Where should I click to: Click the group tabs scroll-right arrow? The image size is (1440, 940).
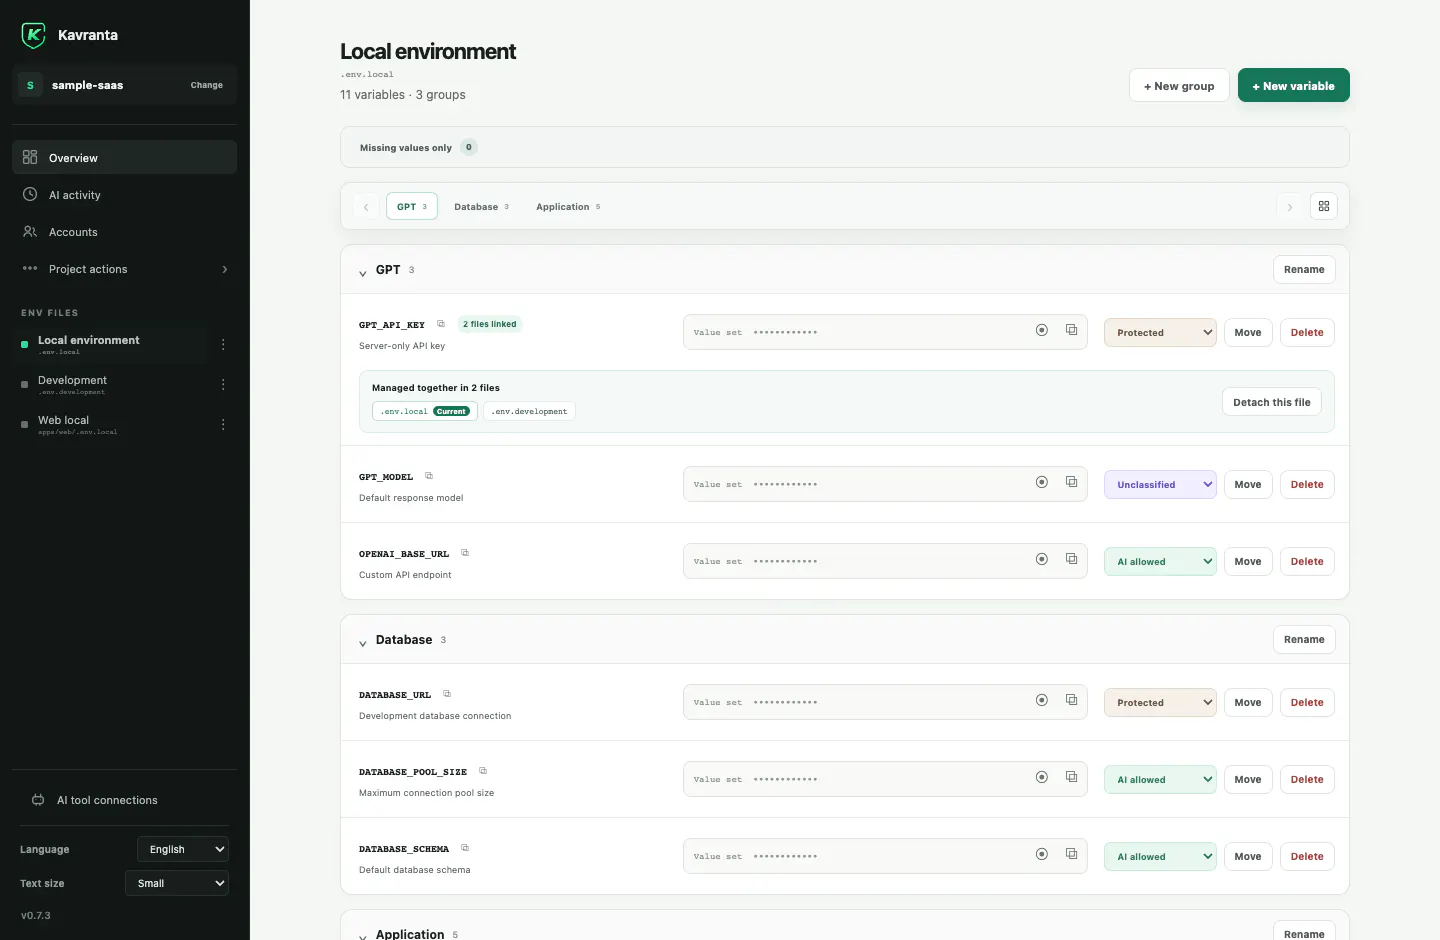[x=1290, y=206]
